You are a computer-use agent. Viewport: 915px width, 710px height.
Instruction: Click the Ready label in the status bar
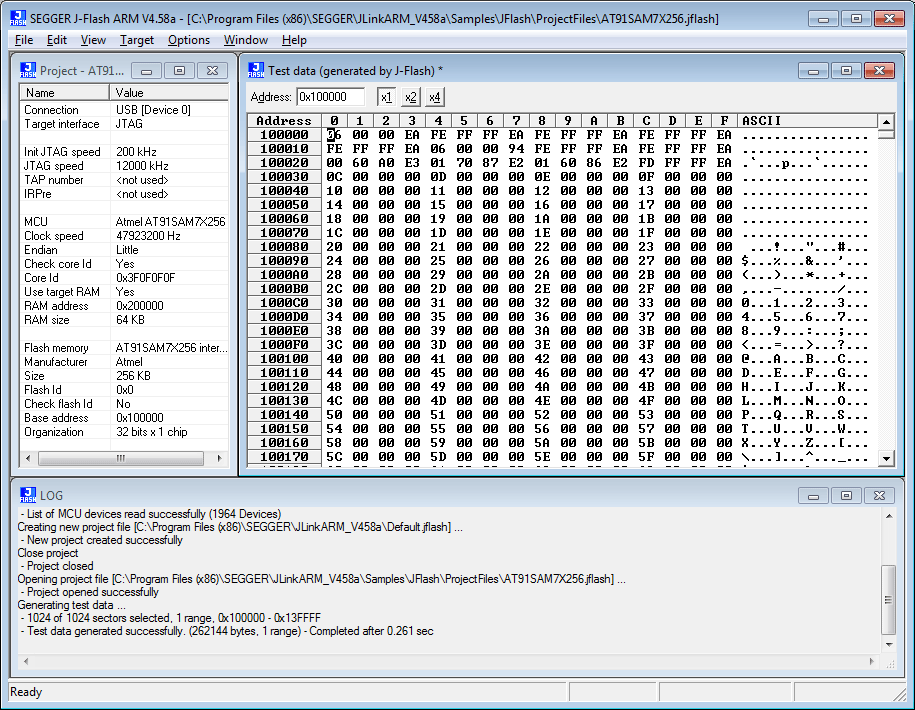[x=25, y=692]
